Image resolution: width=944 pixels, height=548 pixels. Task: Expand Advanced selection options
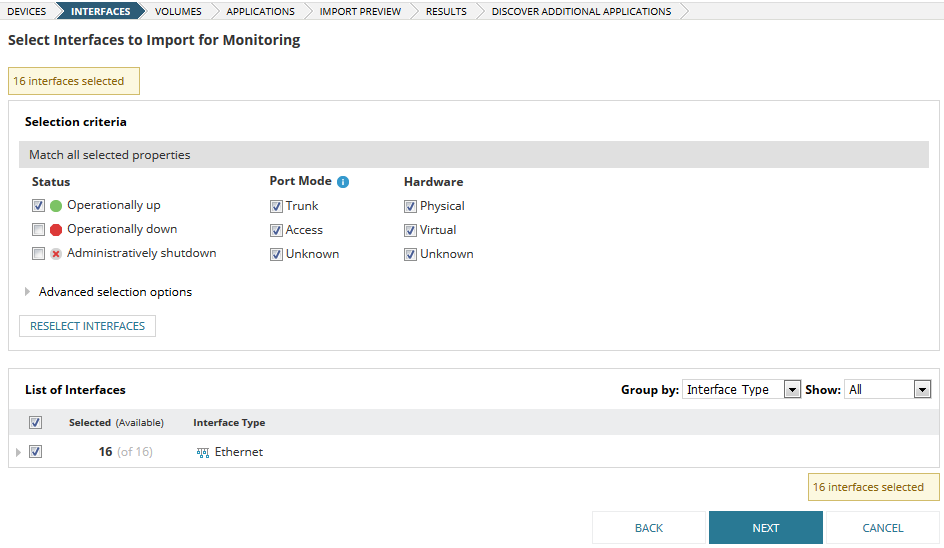(28, 292)
